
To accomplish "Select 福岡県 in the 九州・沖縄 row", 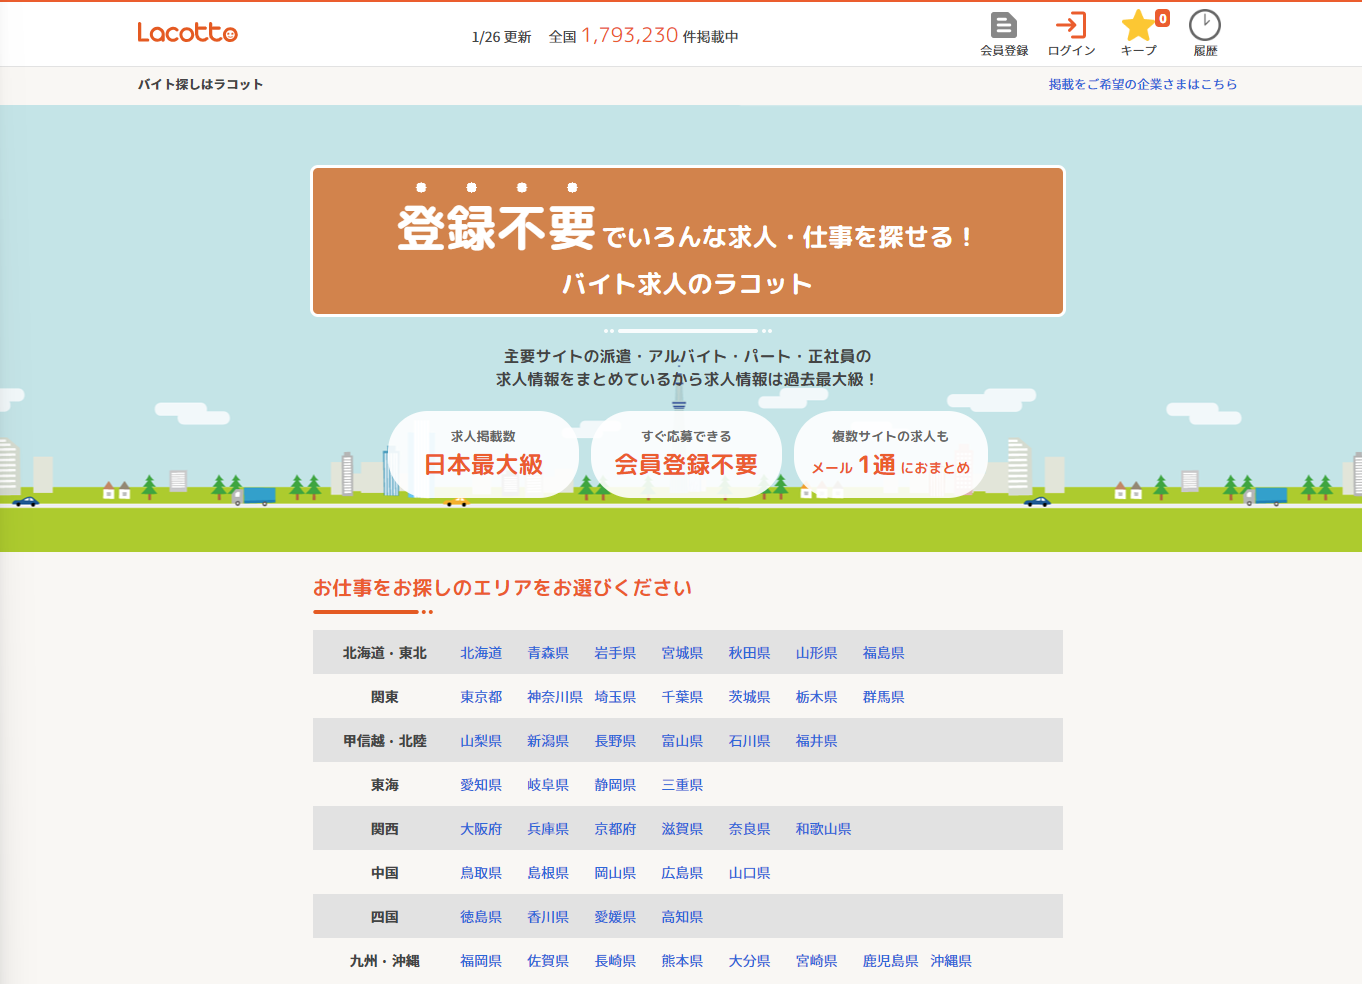I will tap(481, 960).
